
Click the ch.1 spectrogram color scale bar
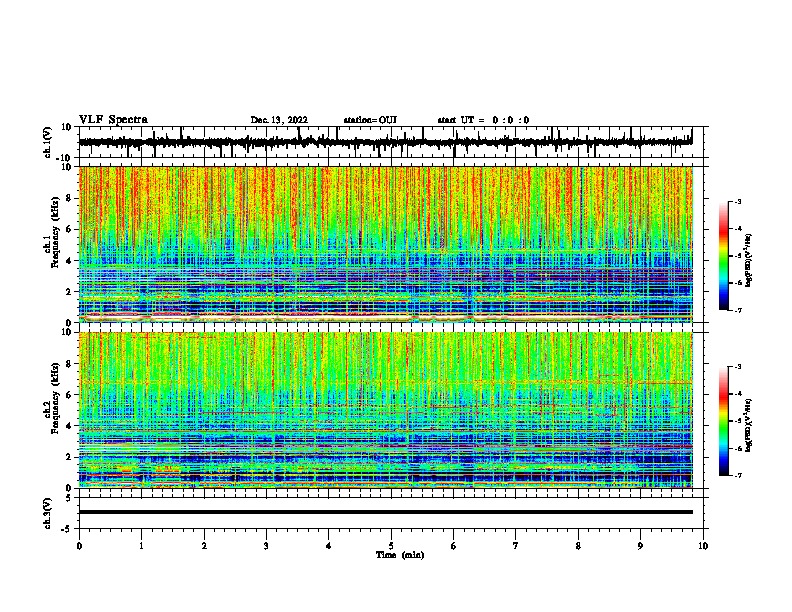click(724, 256)
